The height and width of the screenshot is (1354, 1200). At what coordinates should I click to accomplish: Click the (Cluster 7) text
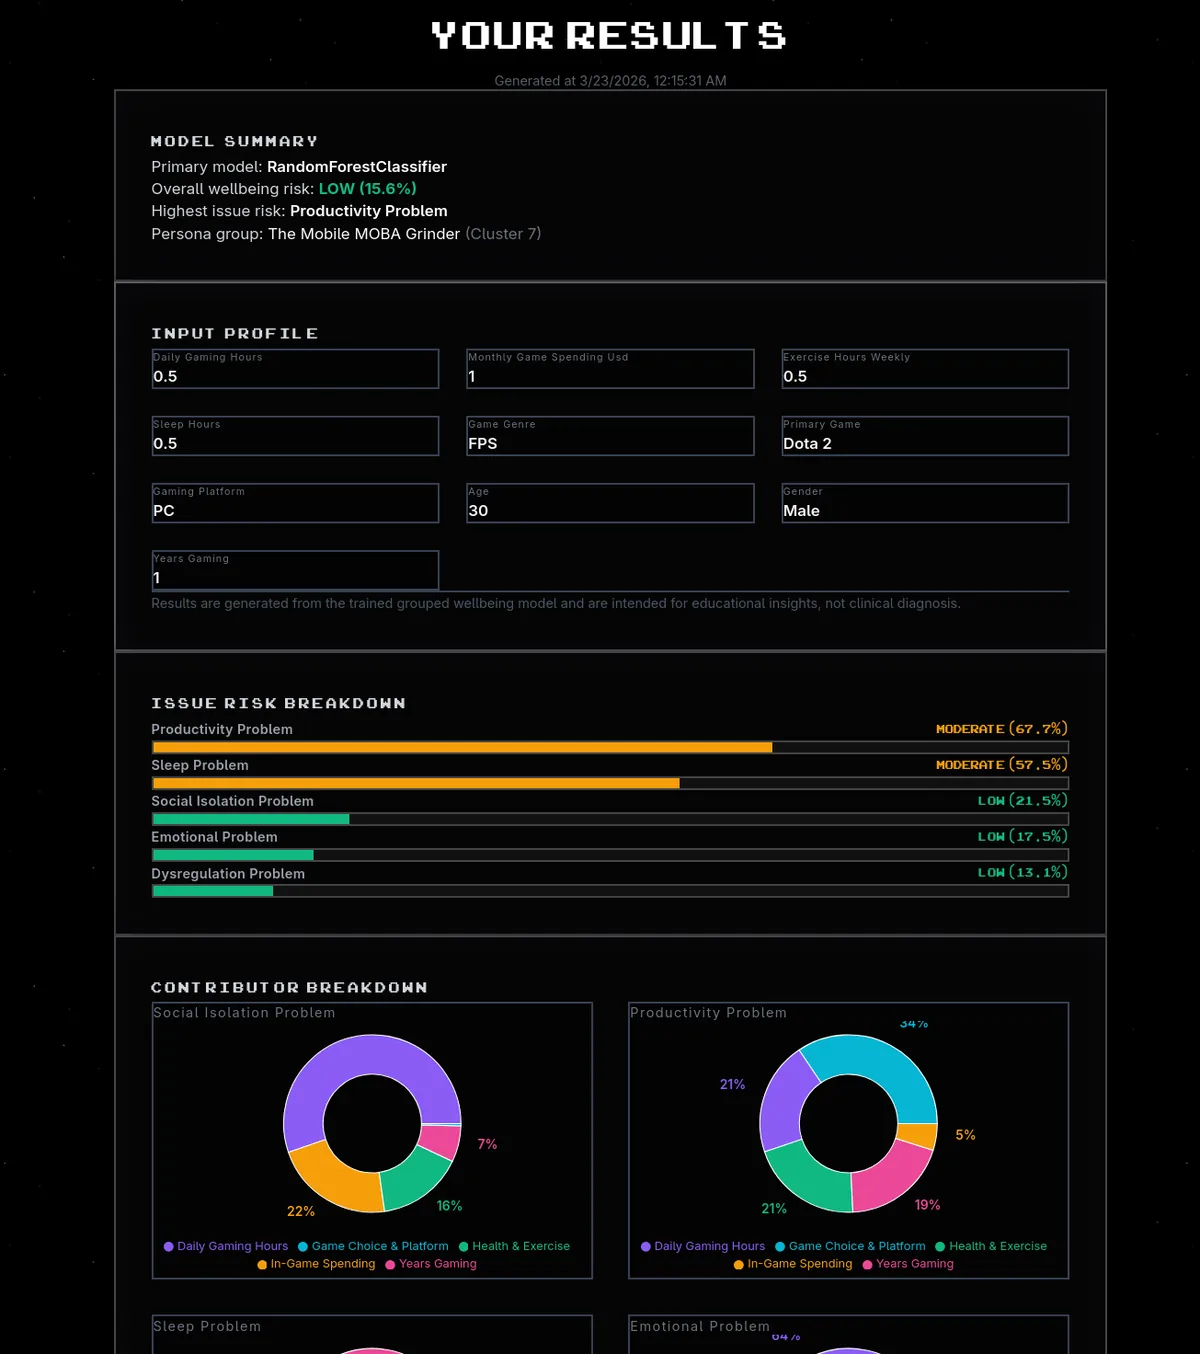pos(503,234)
